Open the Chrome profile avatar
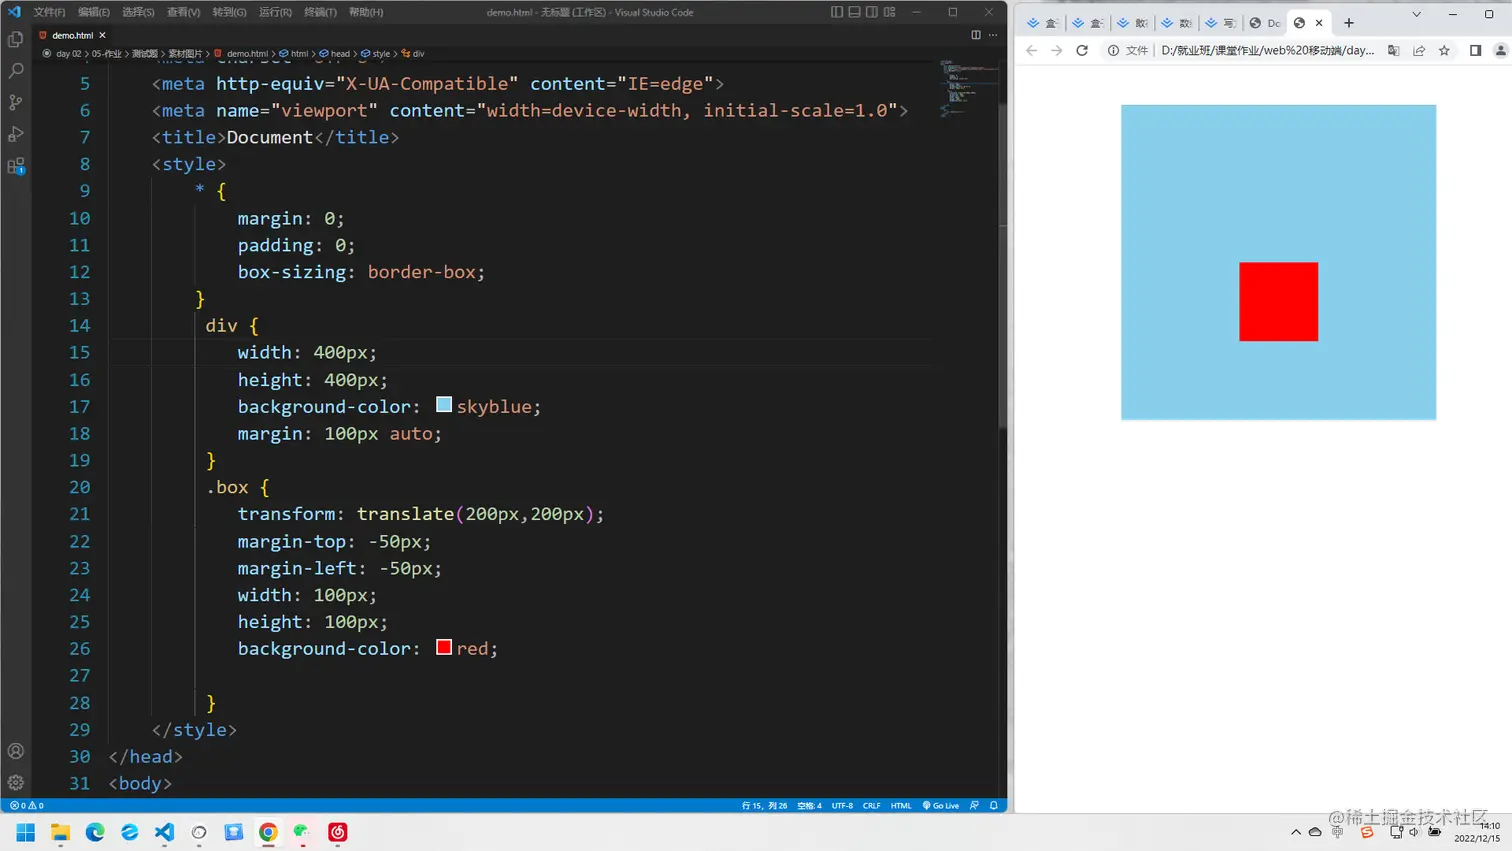 coord(1501,50)
